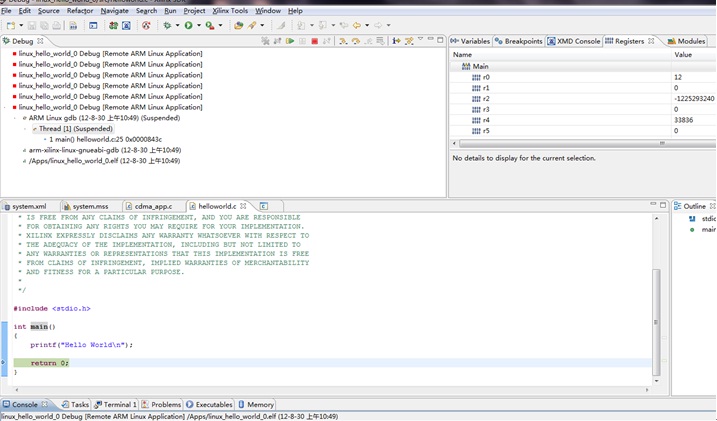This screenshot has width=717, height=421.
Task: Close the helloworld.c editor tab
Action: [x=243, y=206]
